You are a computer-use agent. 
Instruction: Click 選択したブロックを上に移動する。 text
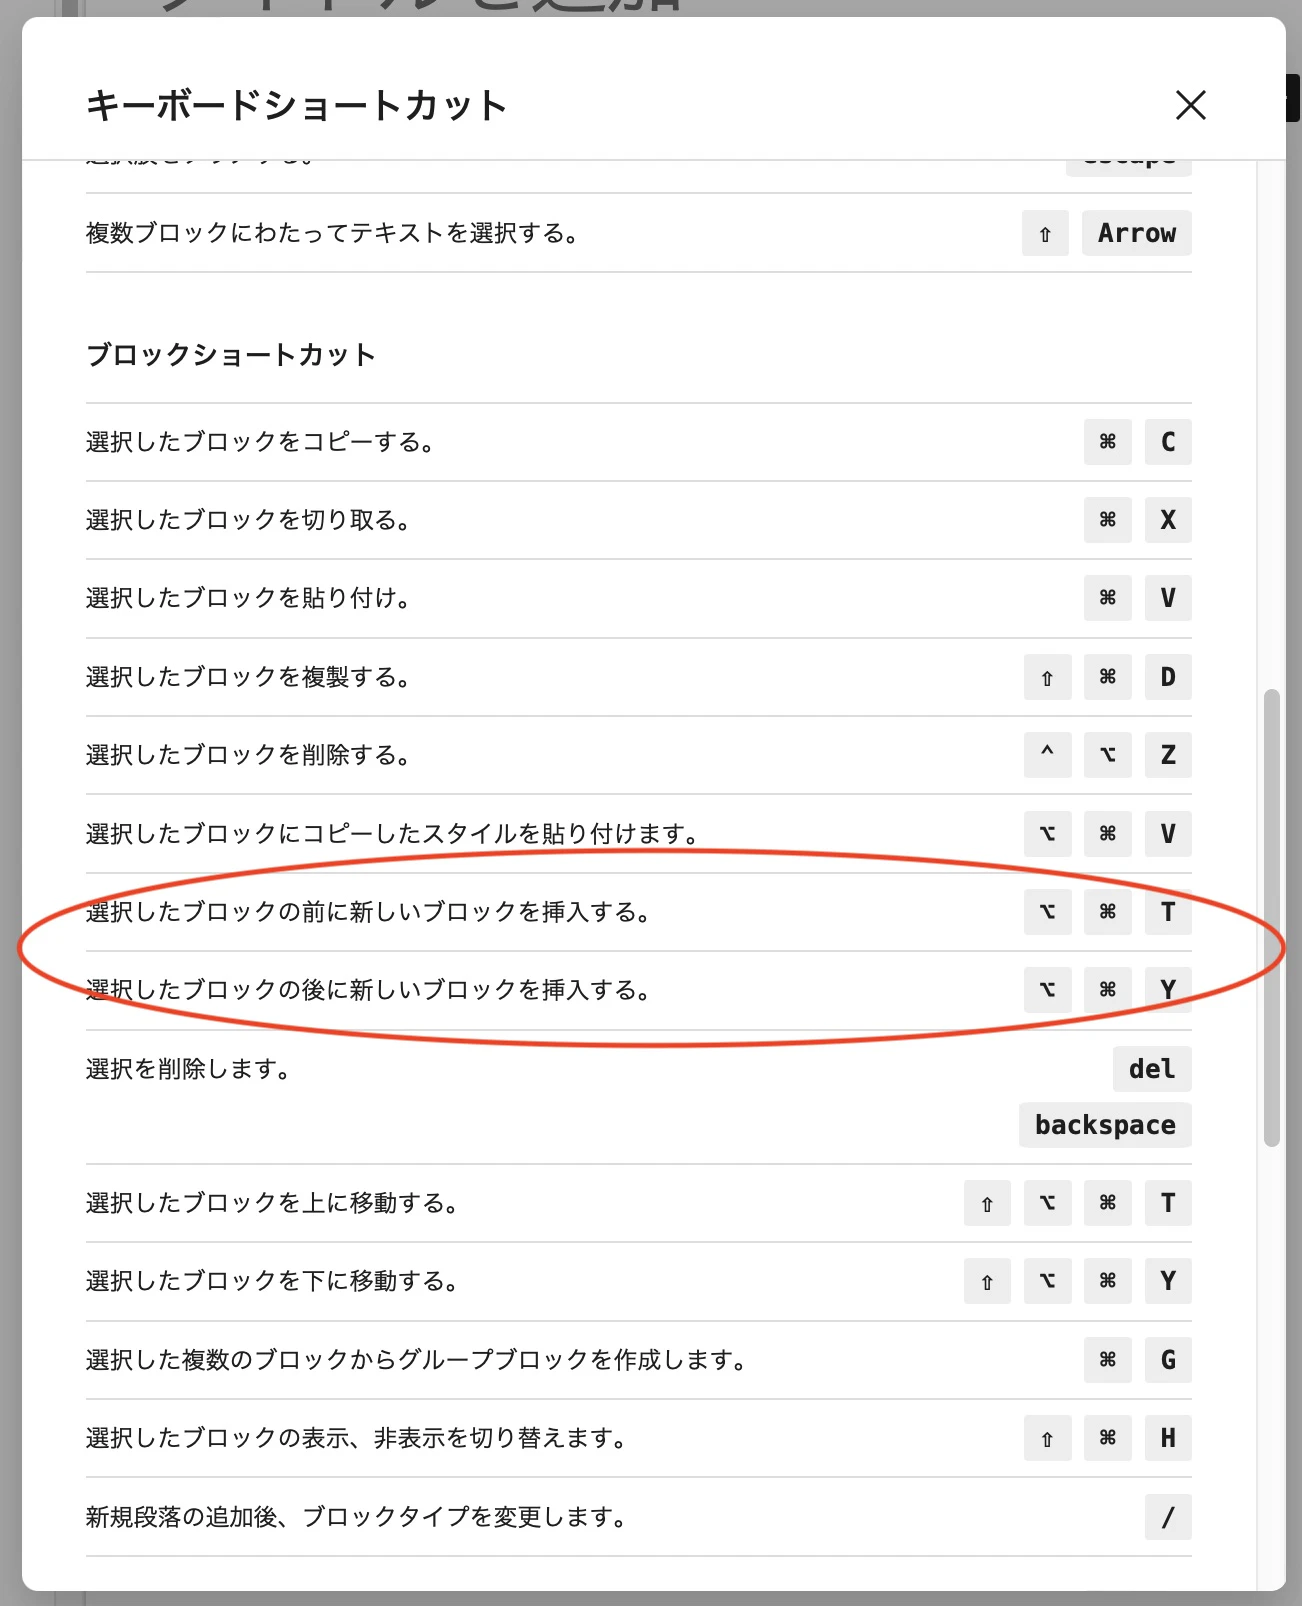(x=273, y=1203)
